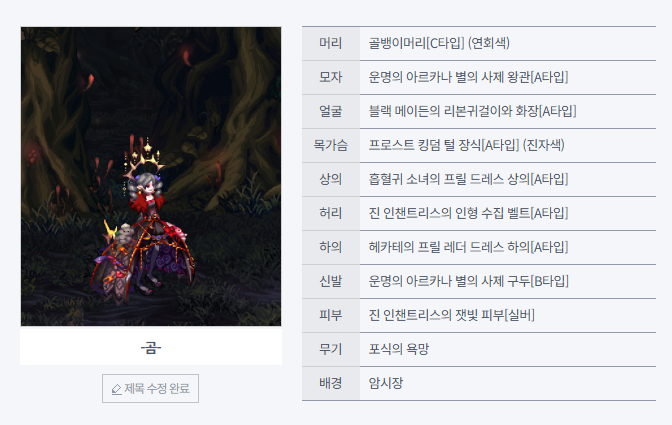
Task: Click the 골뱅이머리[C타입] (연회색) hair item
Action: (x=439, y=43)
